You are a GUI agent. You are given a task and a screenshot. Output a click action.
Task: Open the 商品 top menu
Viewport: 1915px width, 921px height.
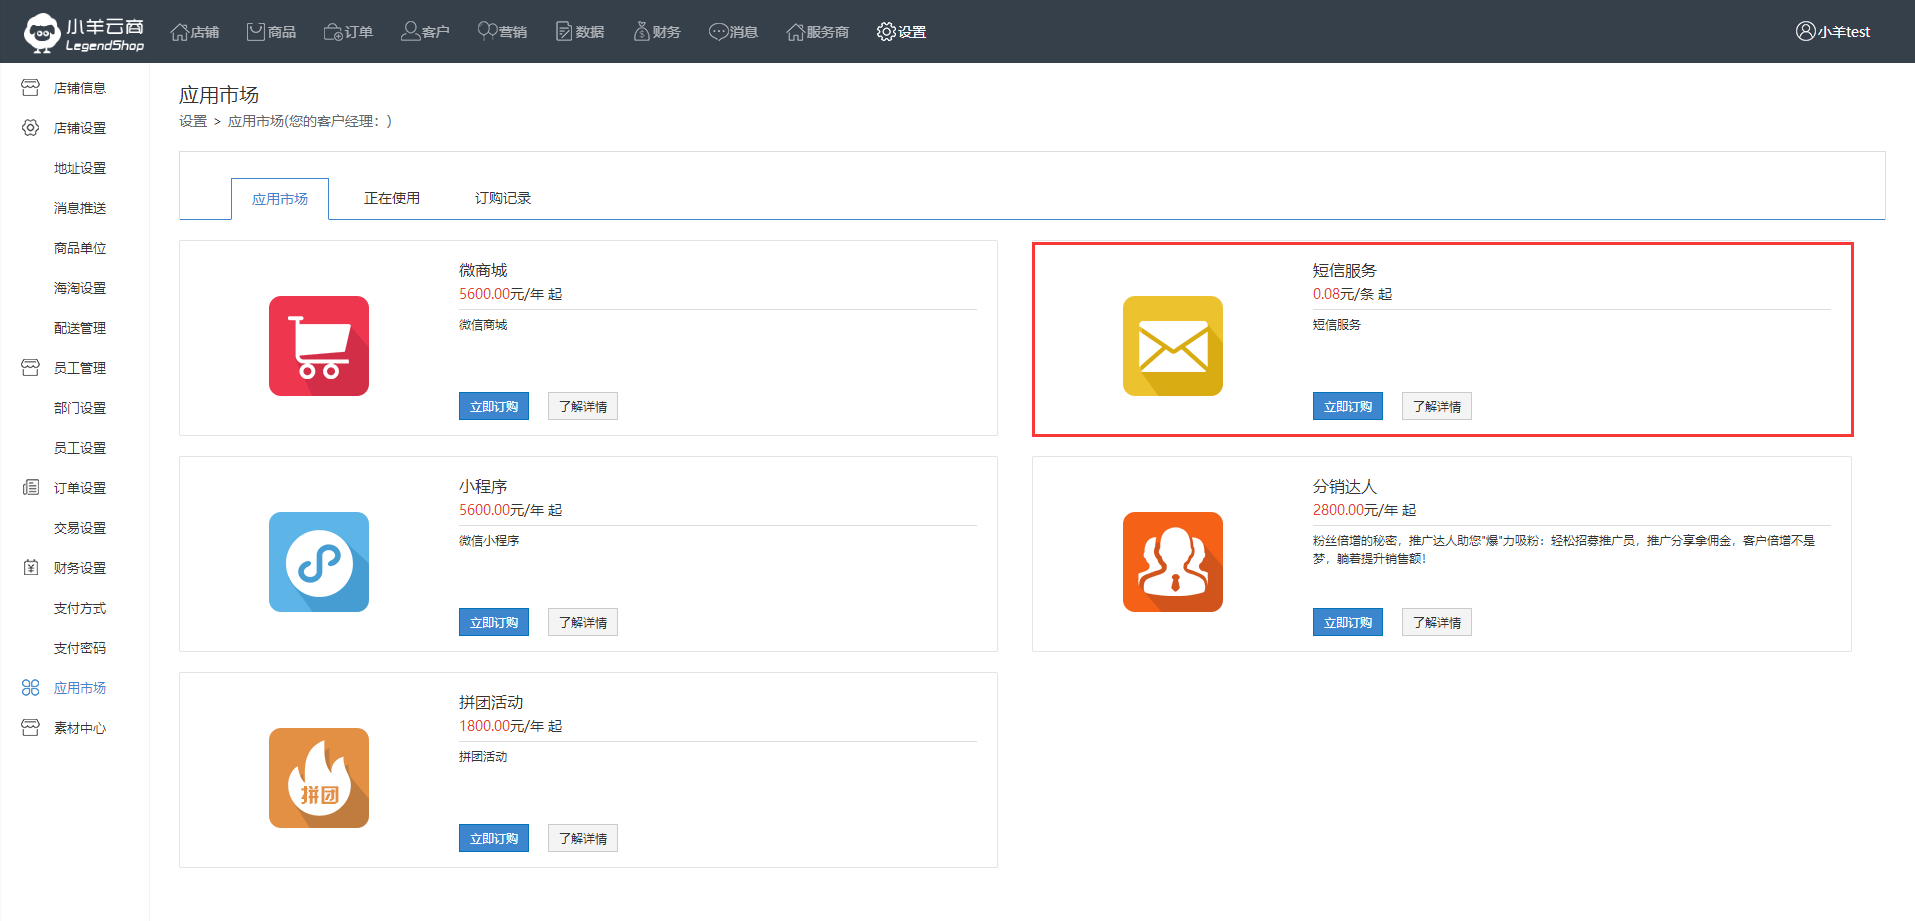tap(271, 32)
